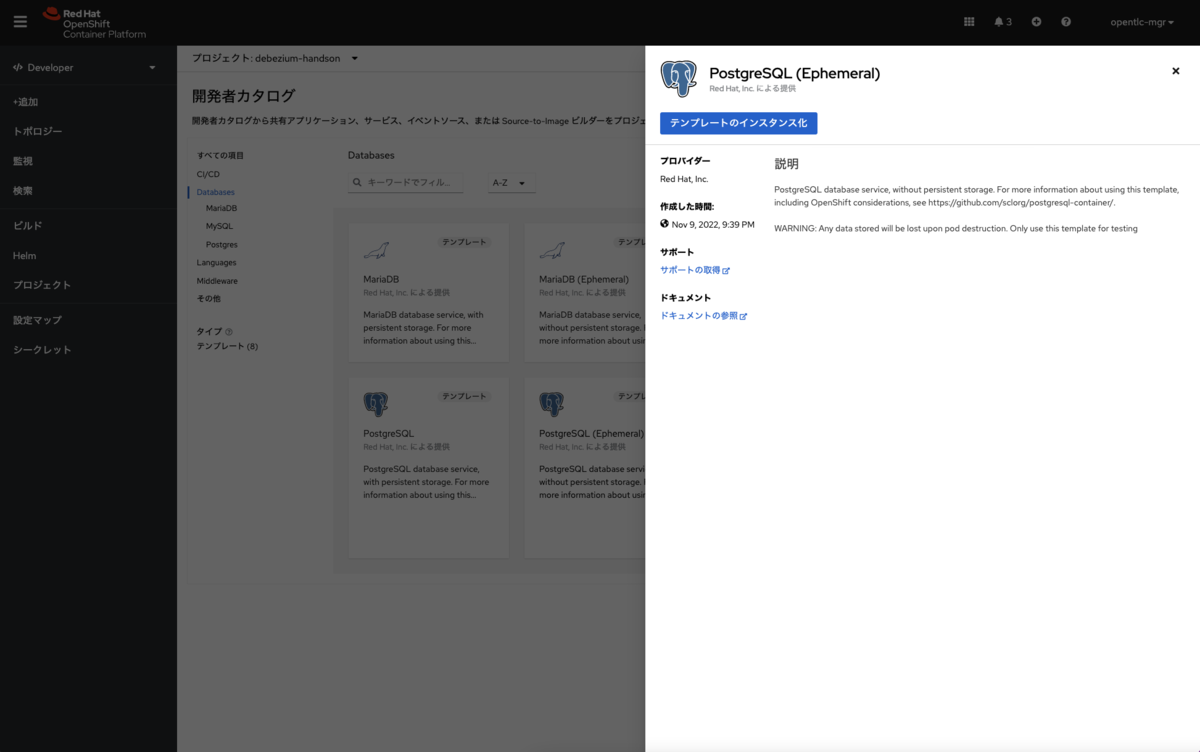Expand the Developer perspective switcher
Image resolution: width=1200 pixels, height=752 pixels.
85,68
